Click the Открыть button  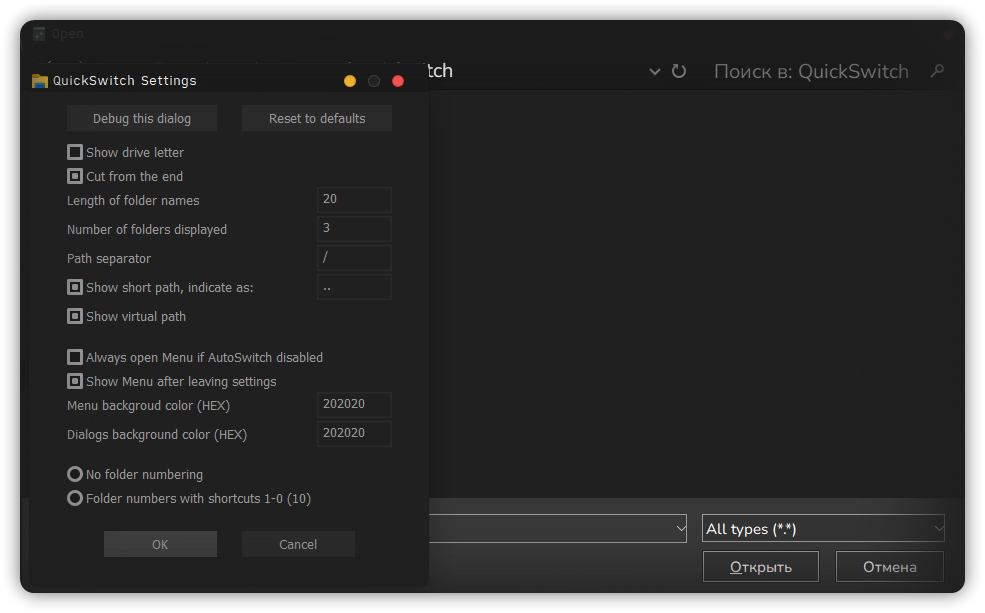click(761, 567)
